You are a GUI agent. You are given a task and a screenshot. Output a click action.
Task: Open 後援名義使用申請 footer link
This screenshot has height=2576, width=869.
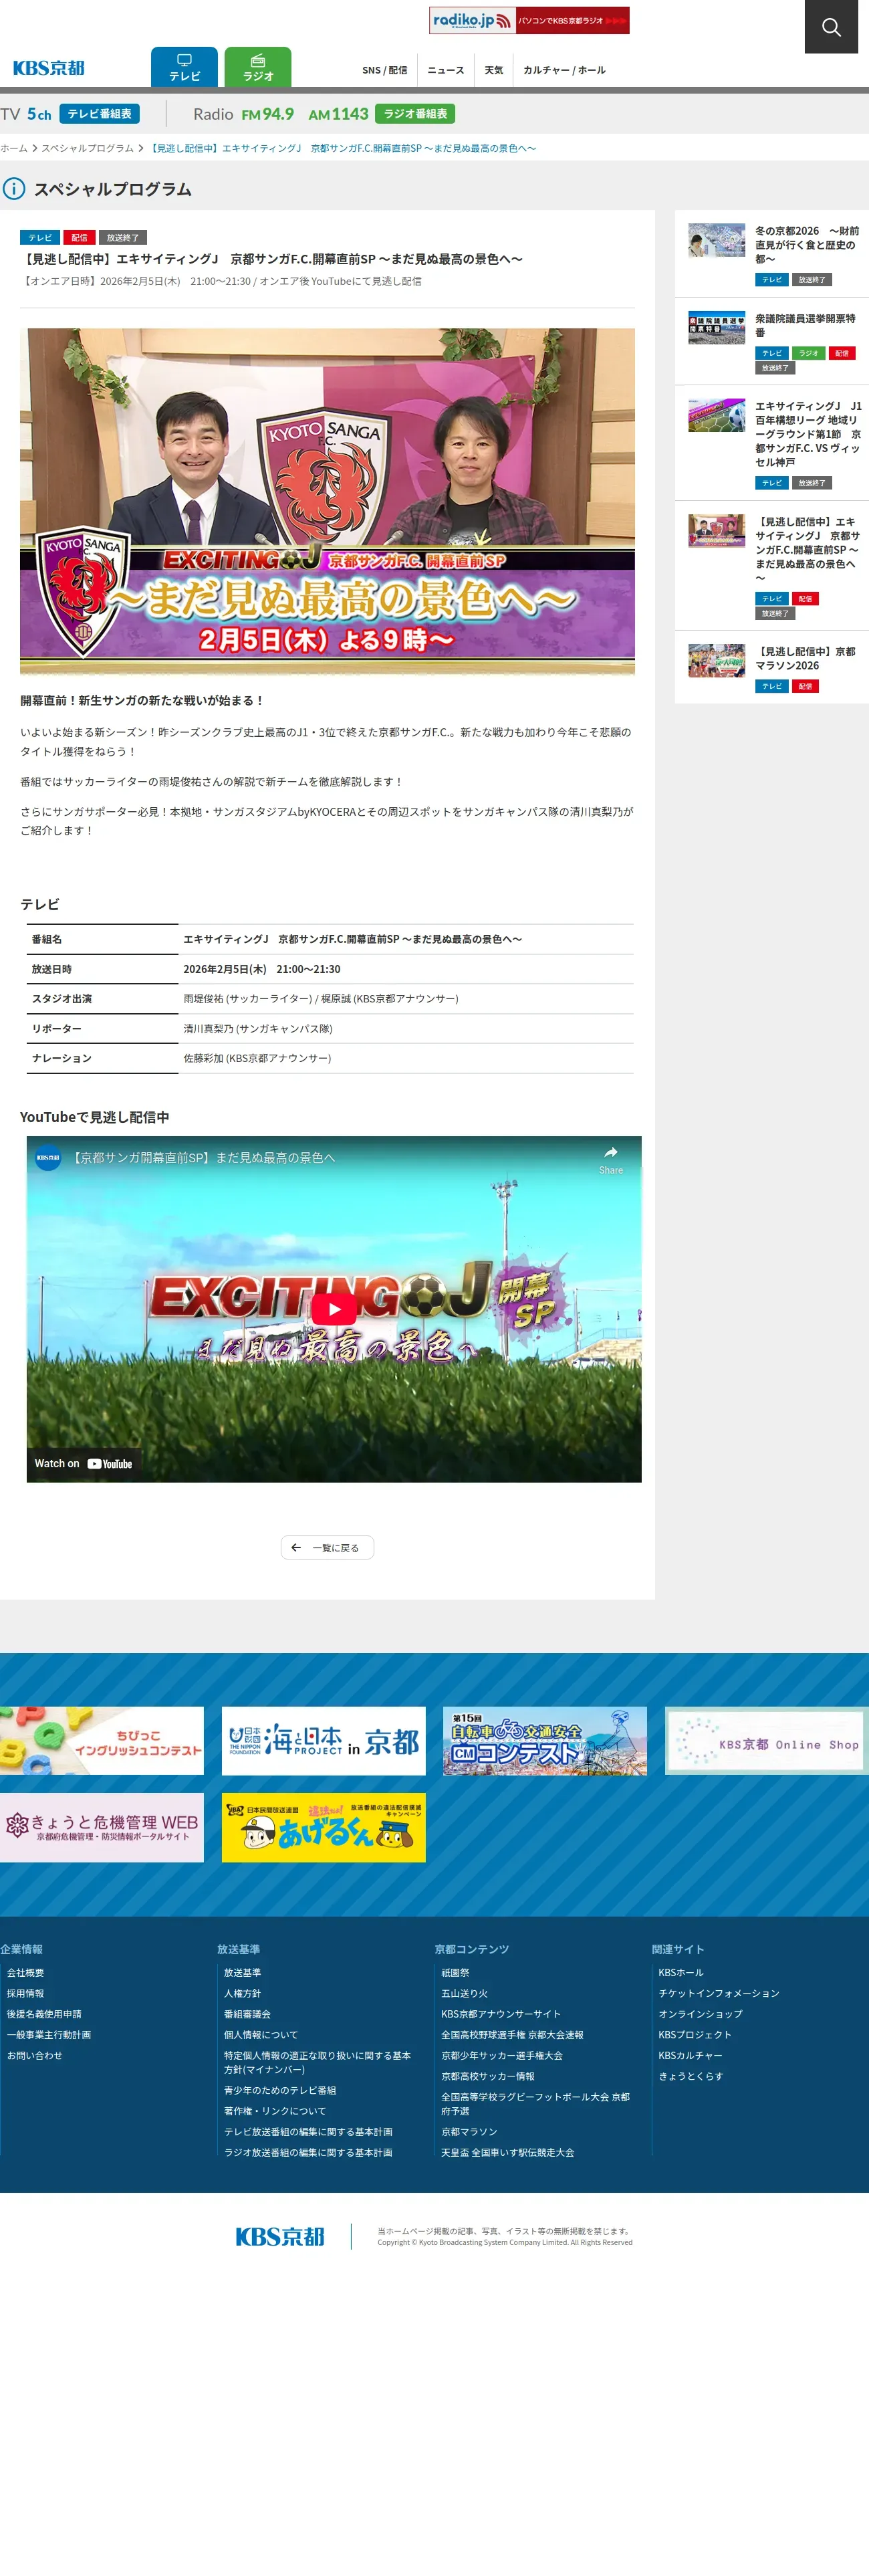pos(44,2014)
